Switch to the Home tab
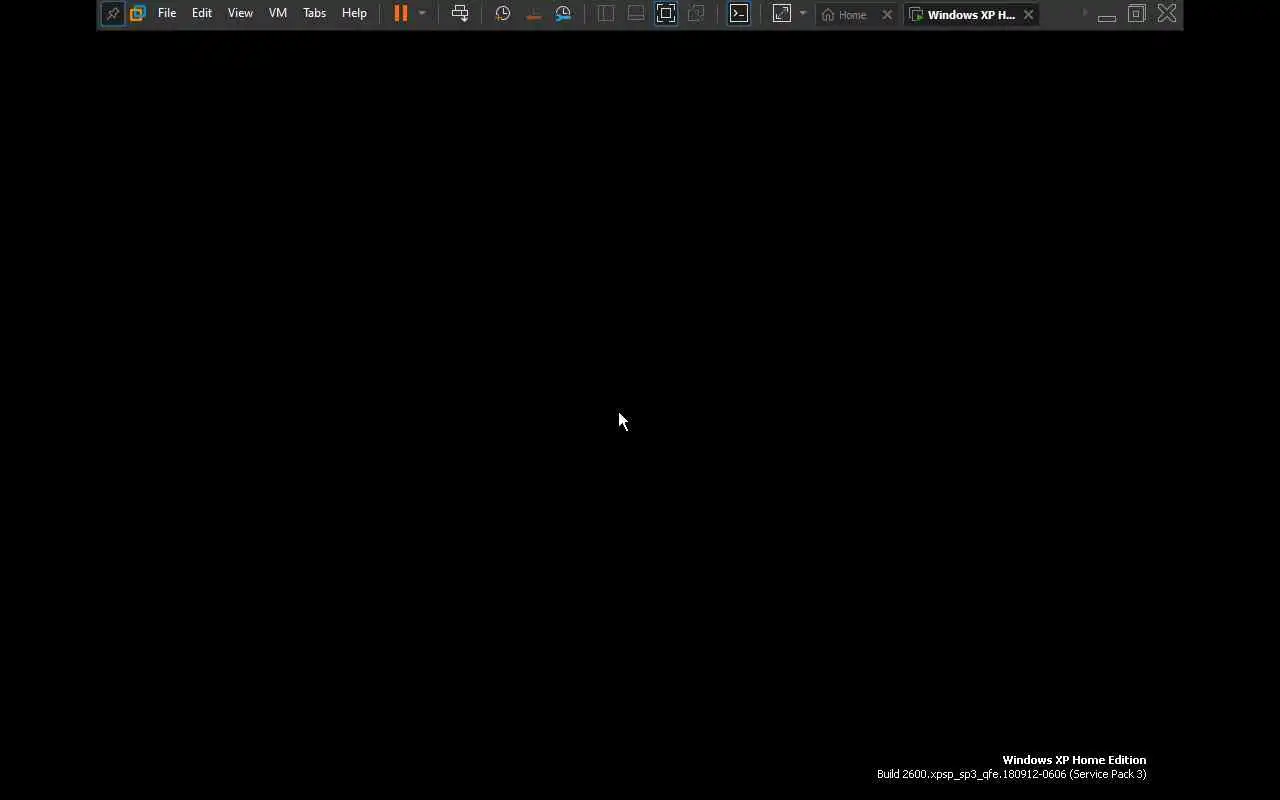 (x=845, y=15)
